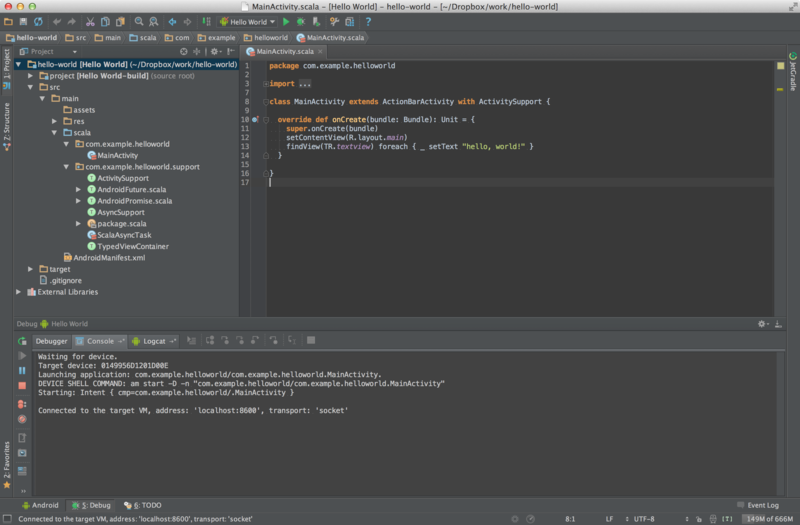Click the Undo arrow icon

pos(57,22)
